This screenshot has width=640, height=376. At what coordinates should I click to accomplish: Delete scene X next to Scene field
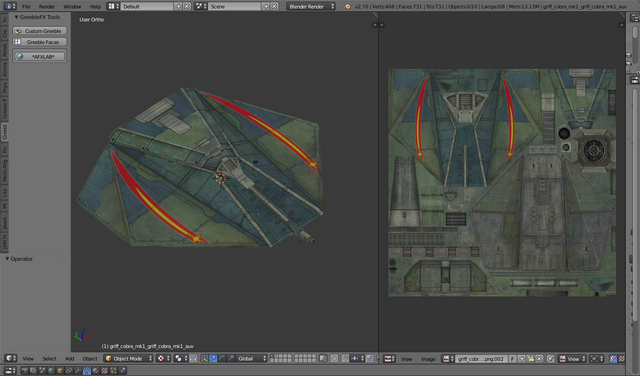tap(274, 7)
